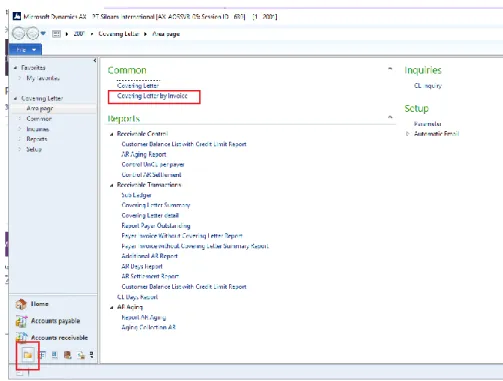Open Common in the navigation tree
503x381 pixels.
pyautogui.click(x=39, y=119)
